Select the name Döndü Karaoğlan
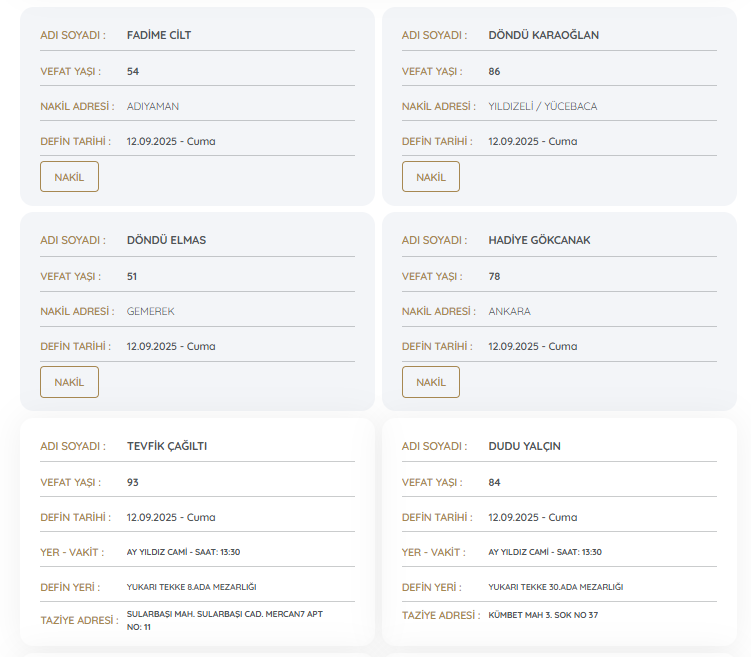The width and height of the screenshot is (751, 657). point(543,35)
